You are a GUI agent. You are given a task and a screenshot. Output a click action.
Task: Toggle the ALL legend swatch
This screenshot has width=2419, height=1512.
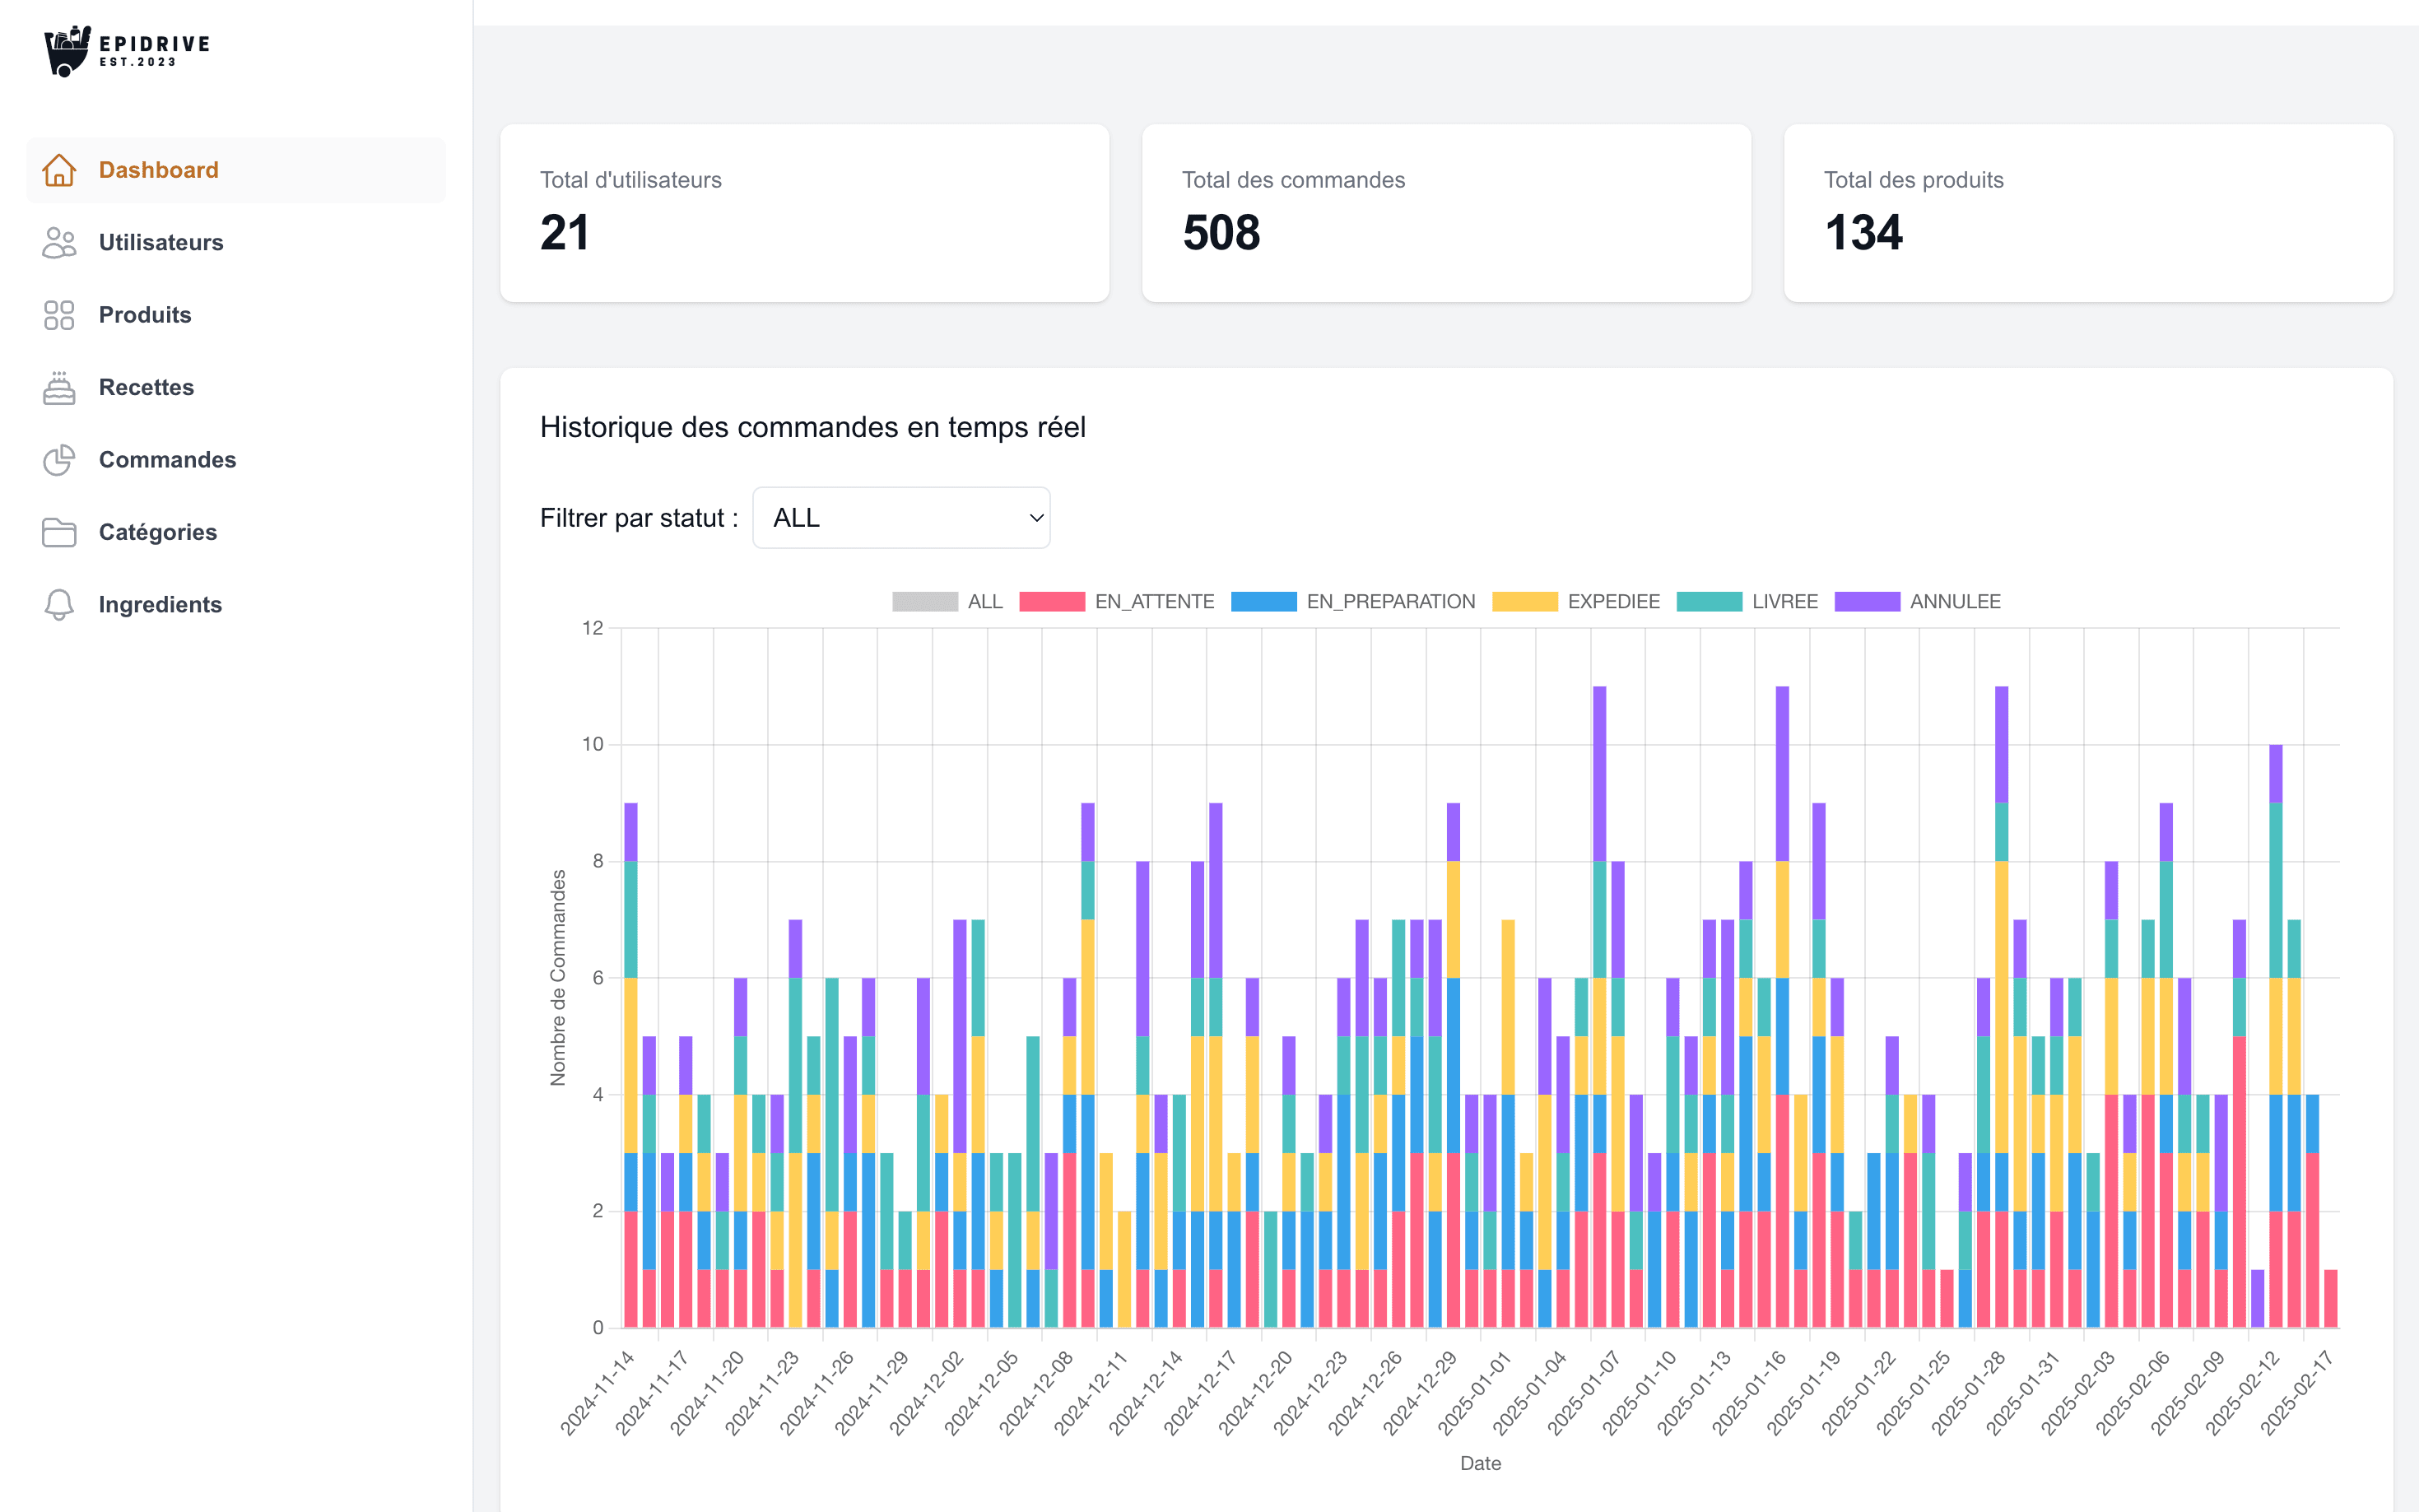click(x=924, y=601)
